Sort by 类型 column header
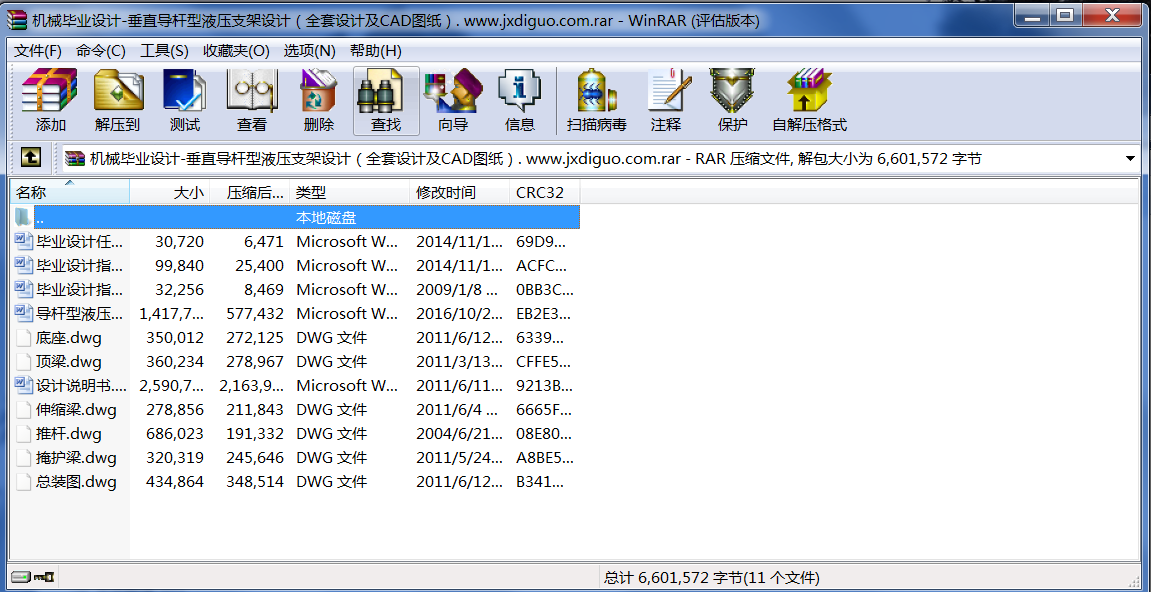The height and width of the screenshot is (592, 1151). [x=349, y=192]
